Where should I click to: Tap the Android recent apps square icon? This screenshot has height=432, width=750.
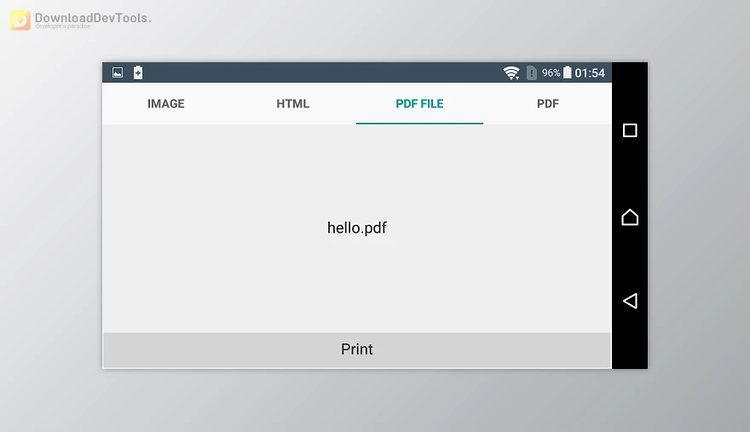click(630, 130)
